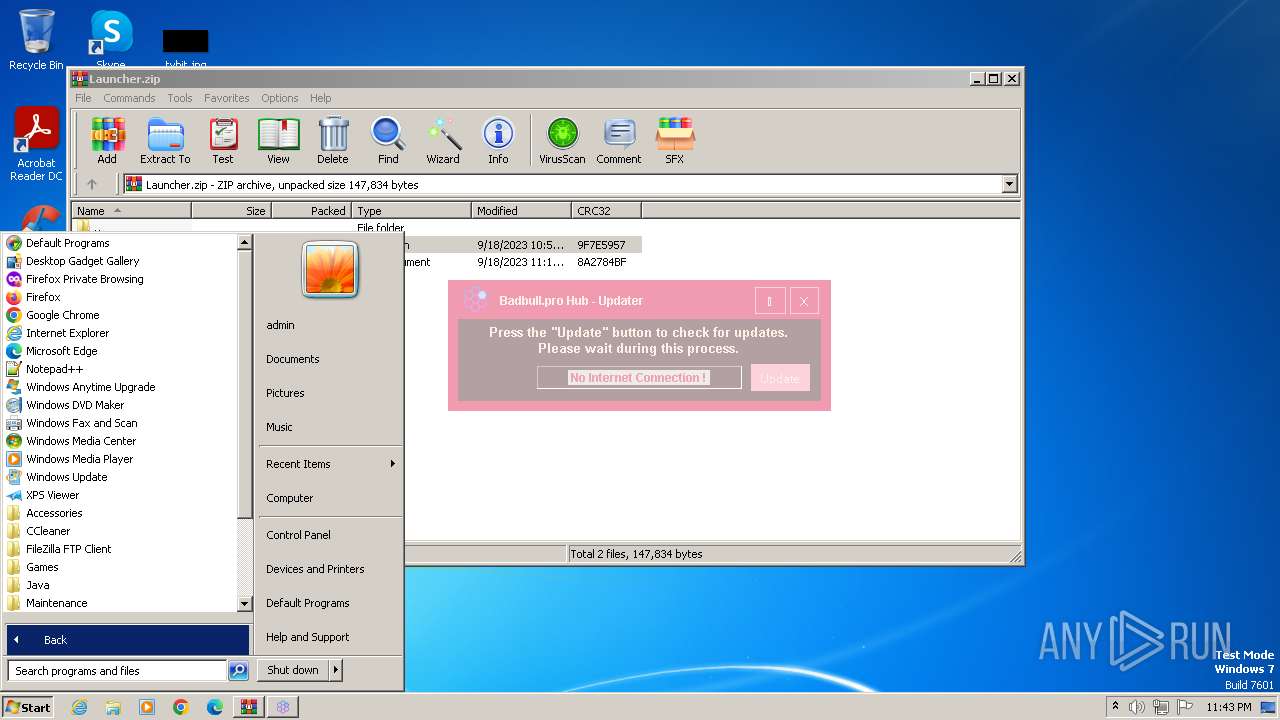Open Devices and Printers
Screen dimensions: 1280x720
coord(315,569)
